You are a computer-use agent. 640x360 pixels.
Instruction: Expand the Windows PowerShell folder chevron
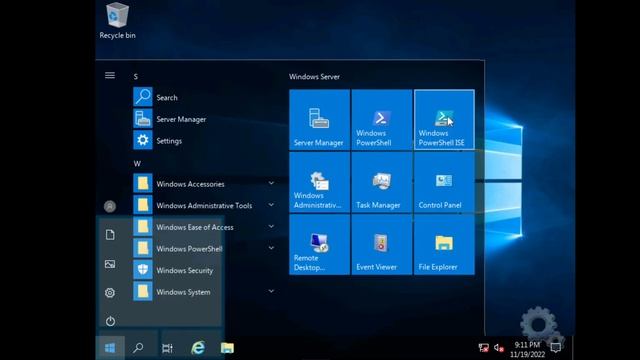point(271,248)
